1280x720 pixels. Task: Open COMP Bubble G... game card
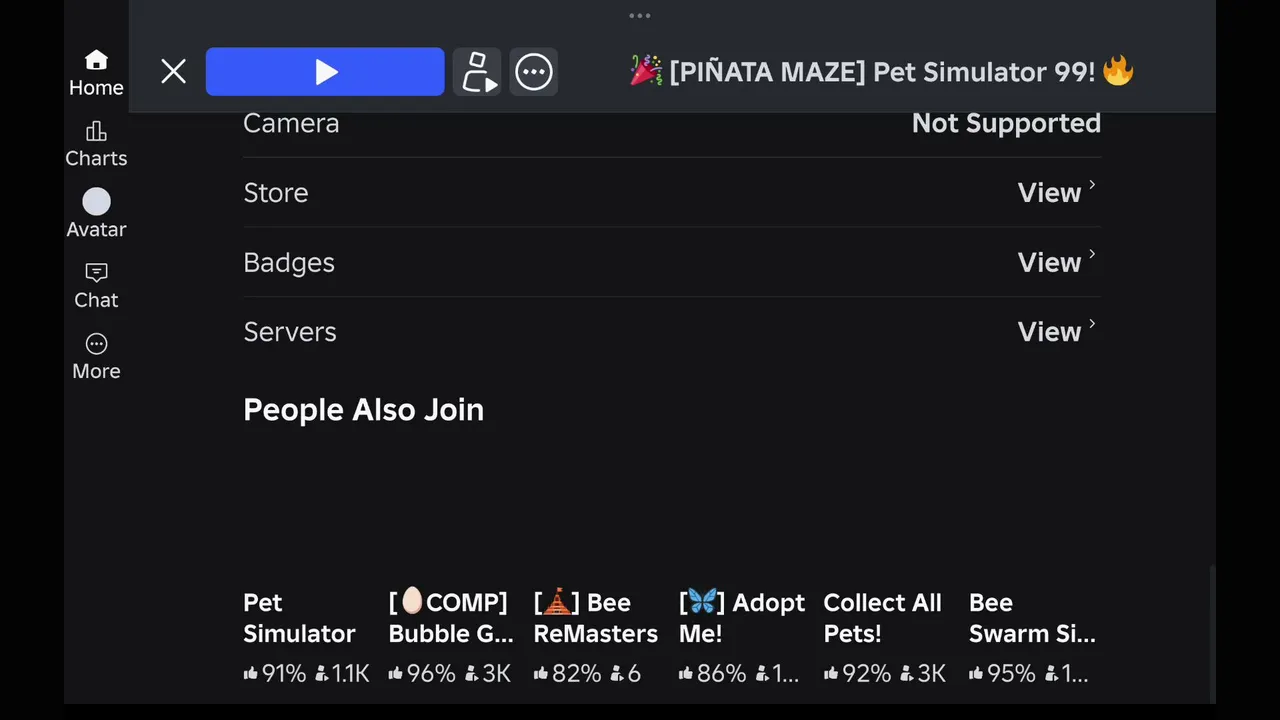(451, 568)
